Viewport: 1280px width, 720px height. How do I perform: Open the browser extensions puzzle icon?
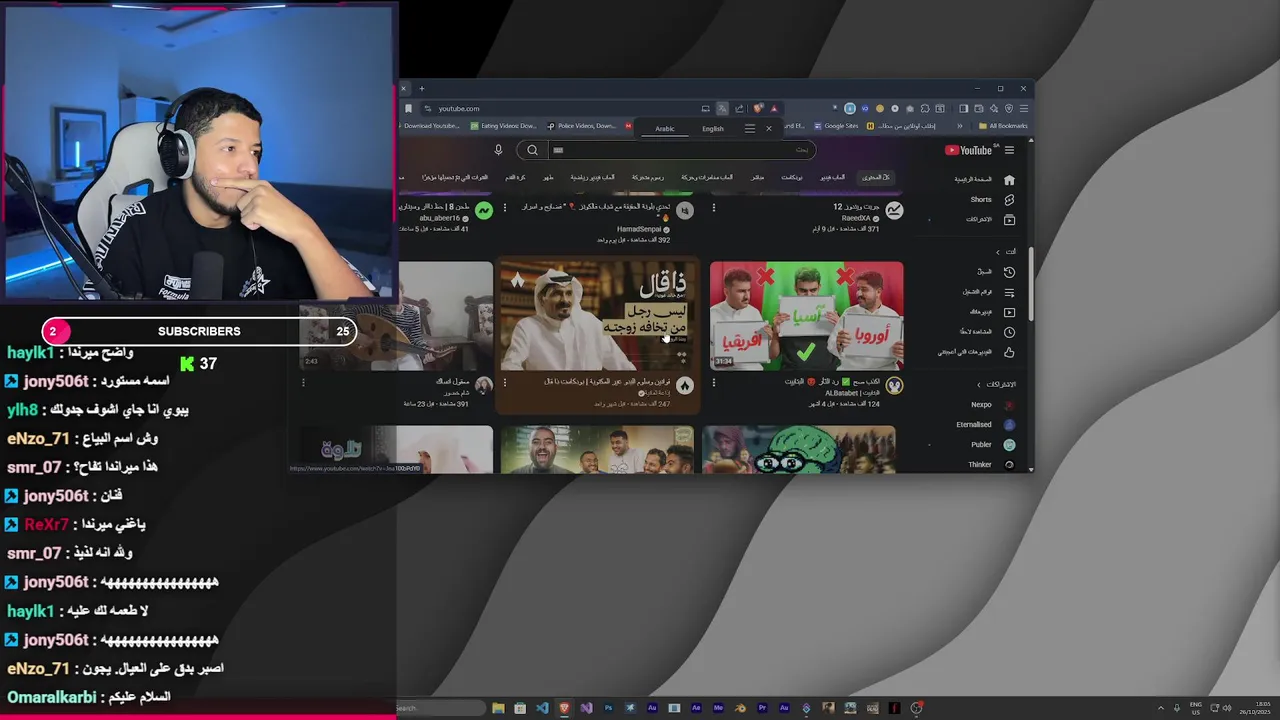tap(925, 108)
